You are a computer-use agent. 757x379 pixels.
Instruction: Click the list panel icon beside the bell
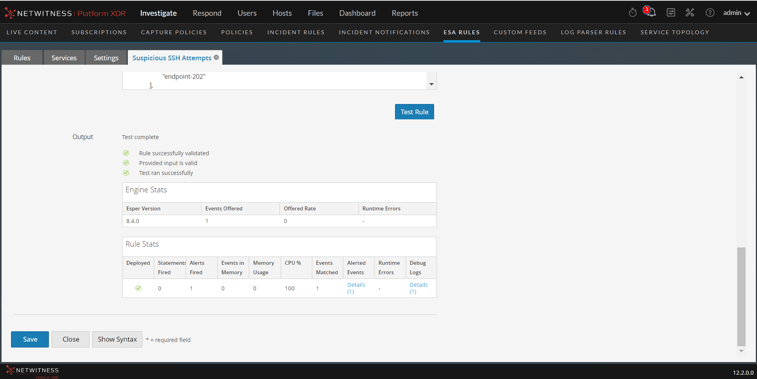[x=671, y=13]
